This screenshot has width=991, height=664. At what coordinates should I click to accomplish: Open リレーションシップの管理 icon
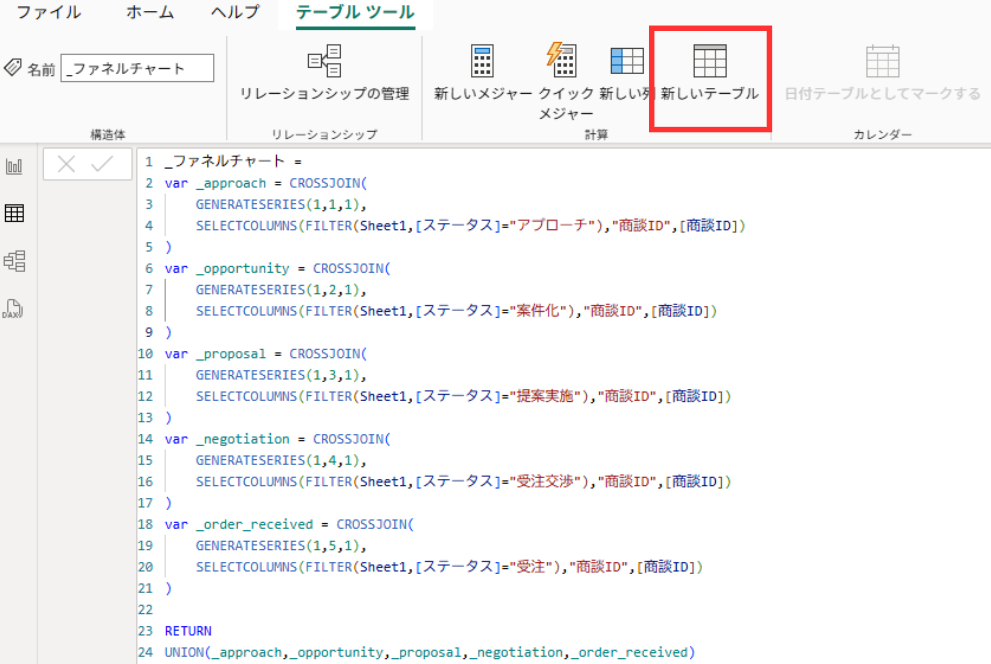[x=325, y=61]
